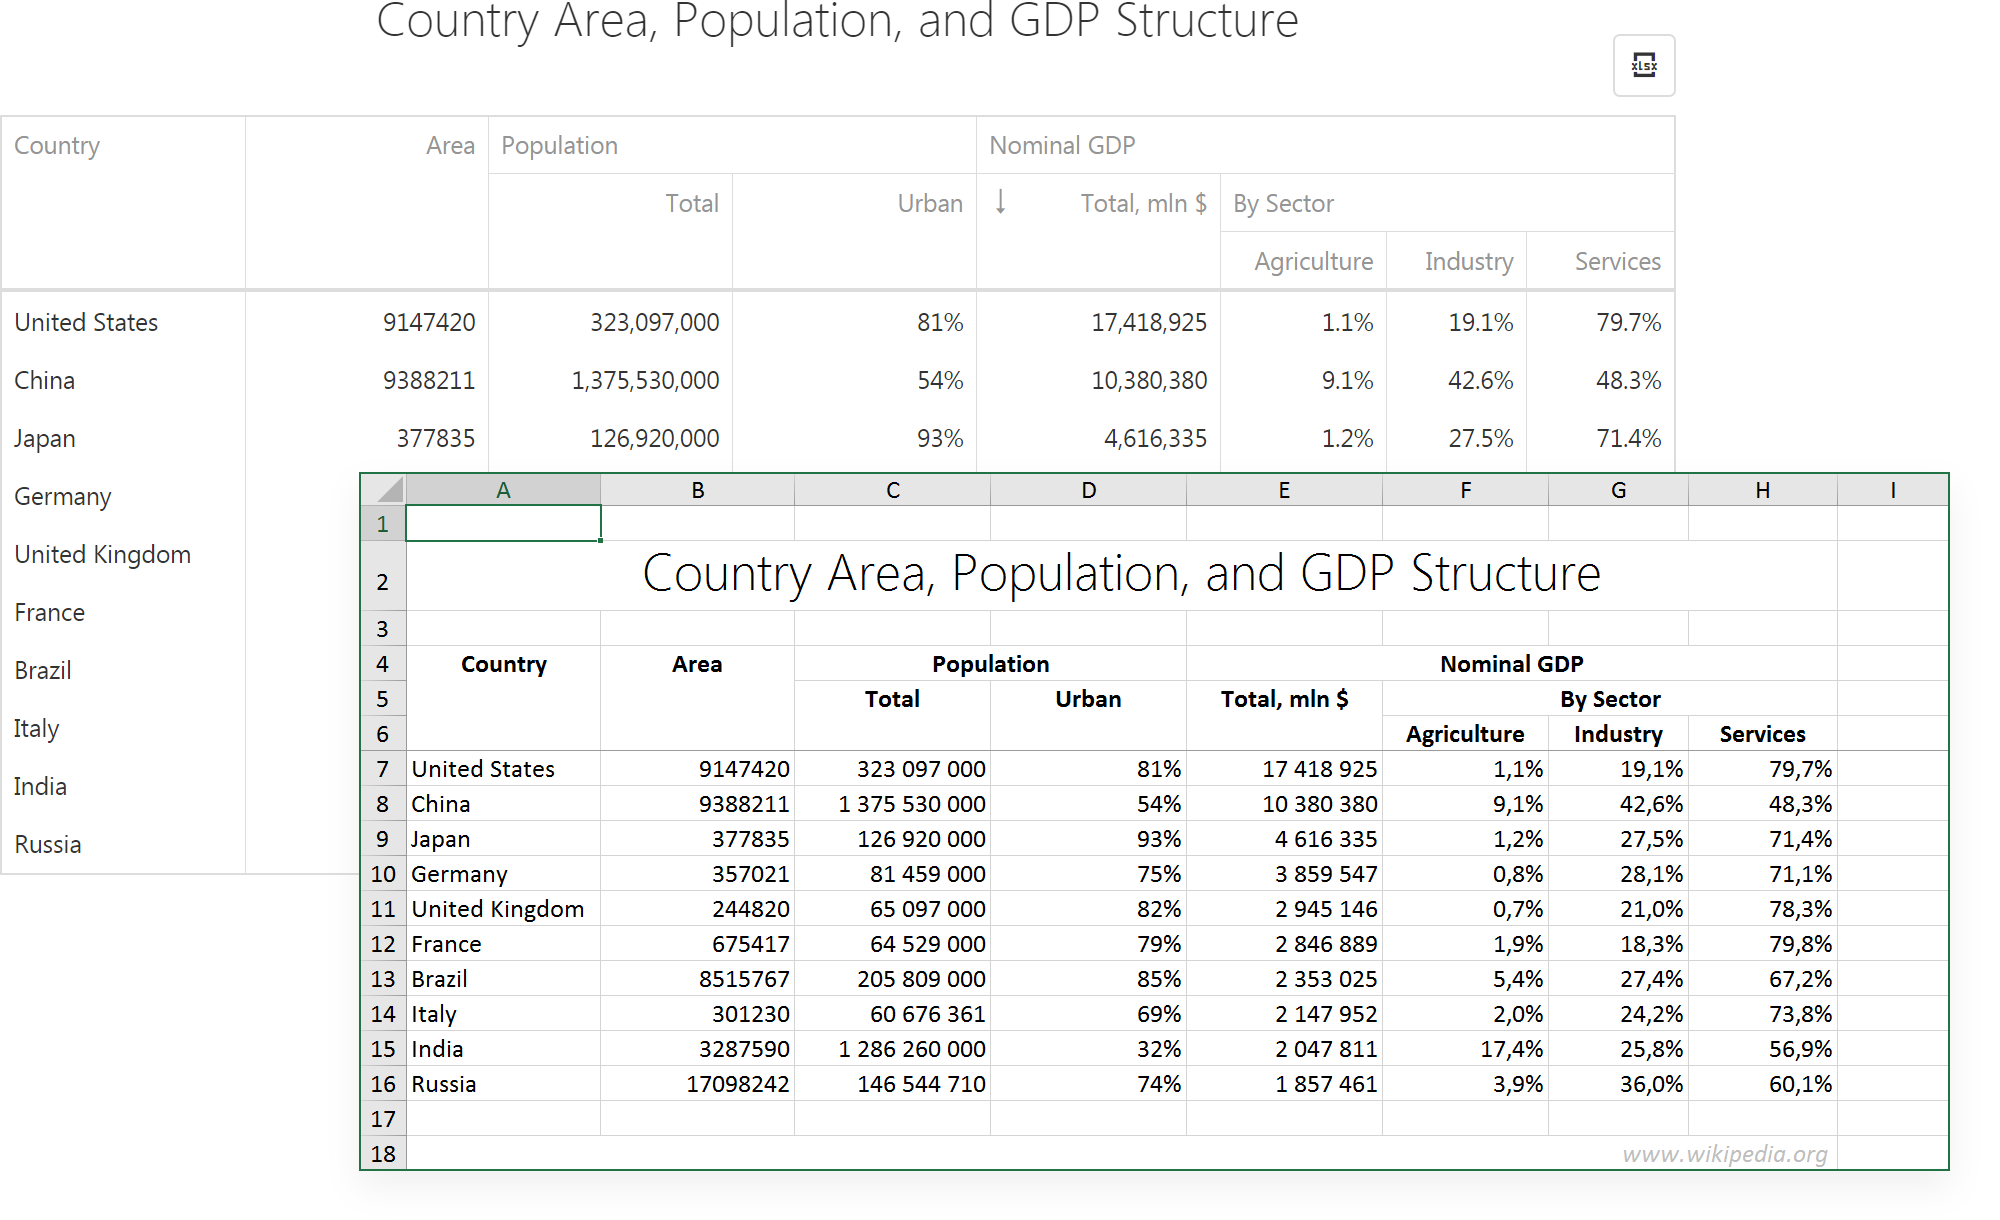The image size is (2000, 1220).
Task: Click Russia in the web grid
Action: [x=47, y=844]
